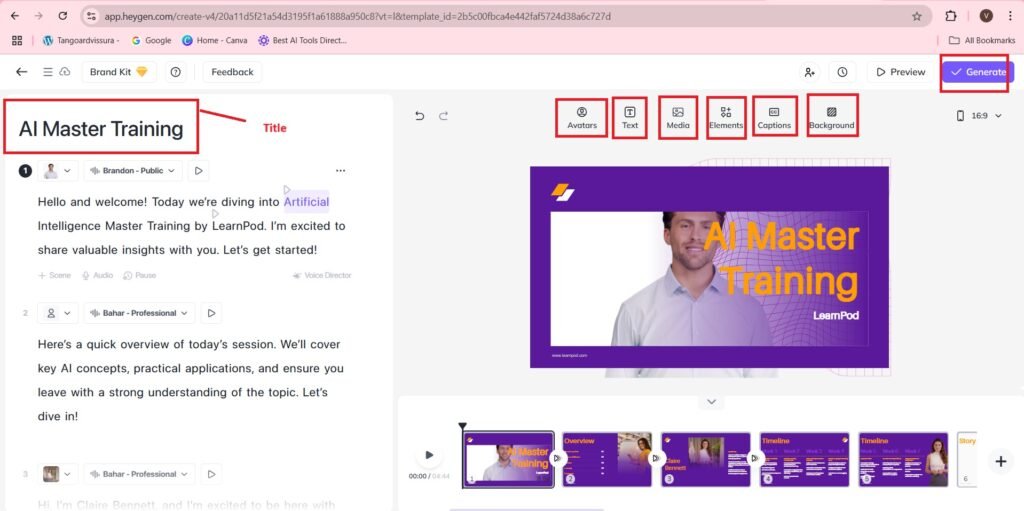
Task: Select the orange logo on the canvas
Action: click(562, 191)
